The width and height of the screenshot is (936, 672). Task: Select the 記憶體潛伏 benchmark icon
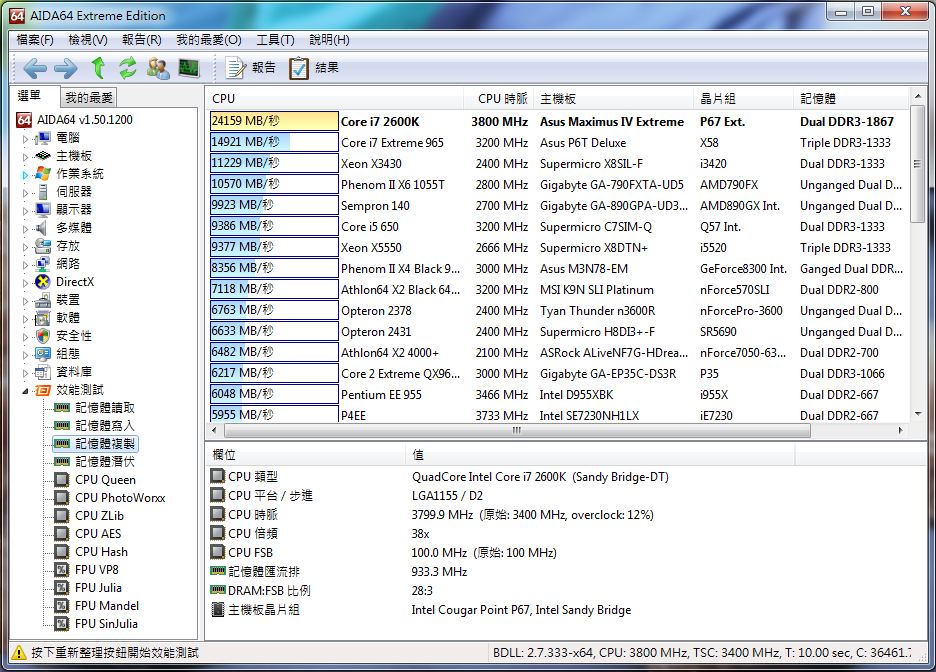[61, 461]
